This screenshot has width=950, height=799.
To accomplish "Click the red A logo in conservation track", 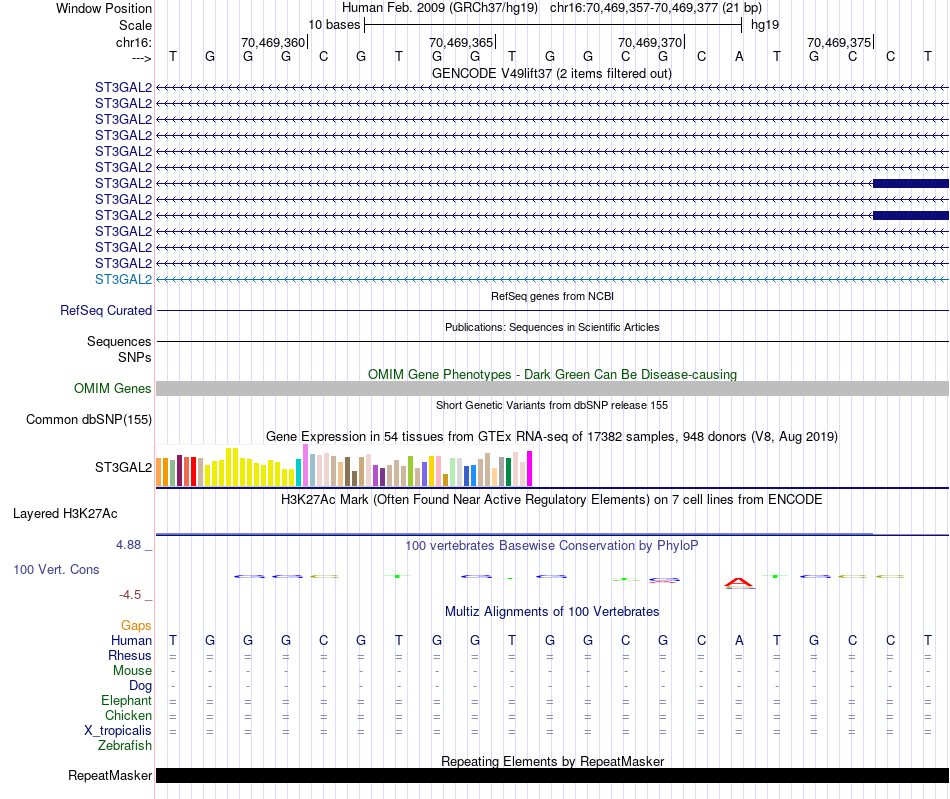I will click(739, 583).
